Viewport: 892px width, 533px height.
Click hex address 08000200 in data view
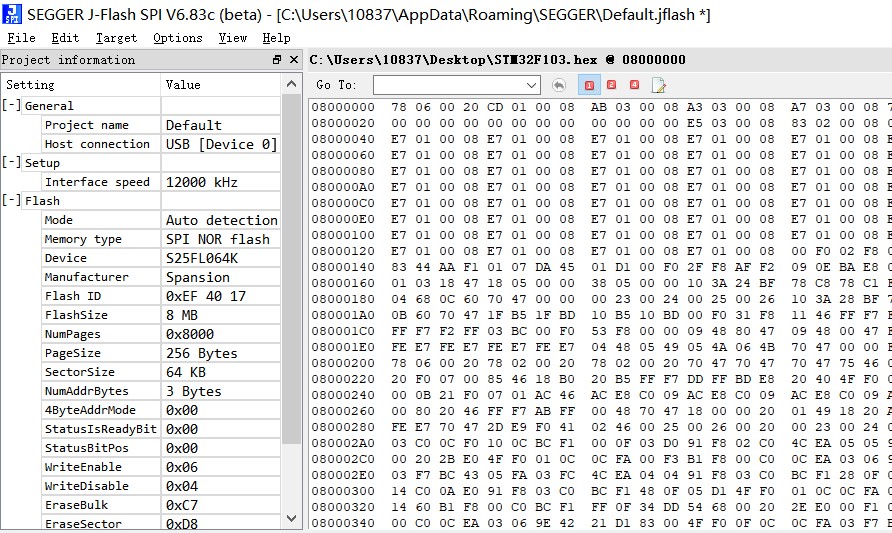tap(343, 363)
